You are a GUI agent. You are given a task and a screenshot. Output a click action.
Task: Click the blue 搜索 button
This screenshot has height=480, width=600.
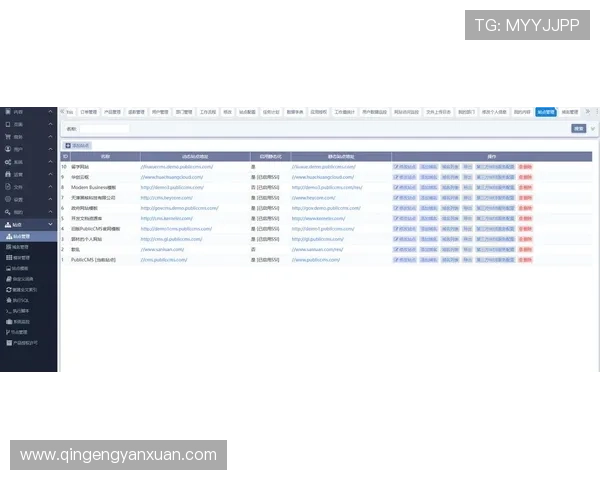[x=578, y=128]
